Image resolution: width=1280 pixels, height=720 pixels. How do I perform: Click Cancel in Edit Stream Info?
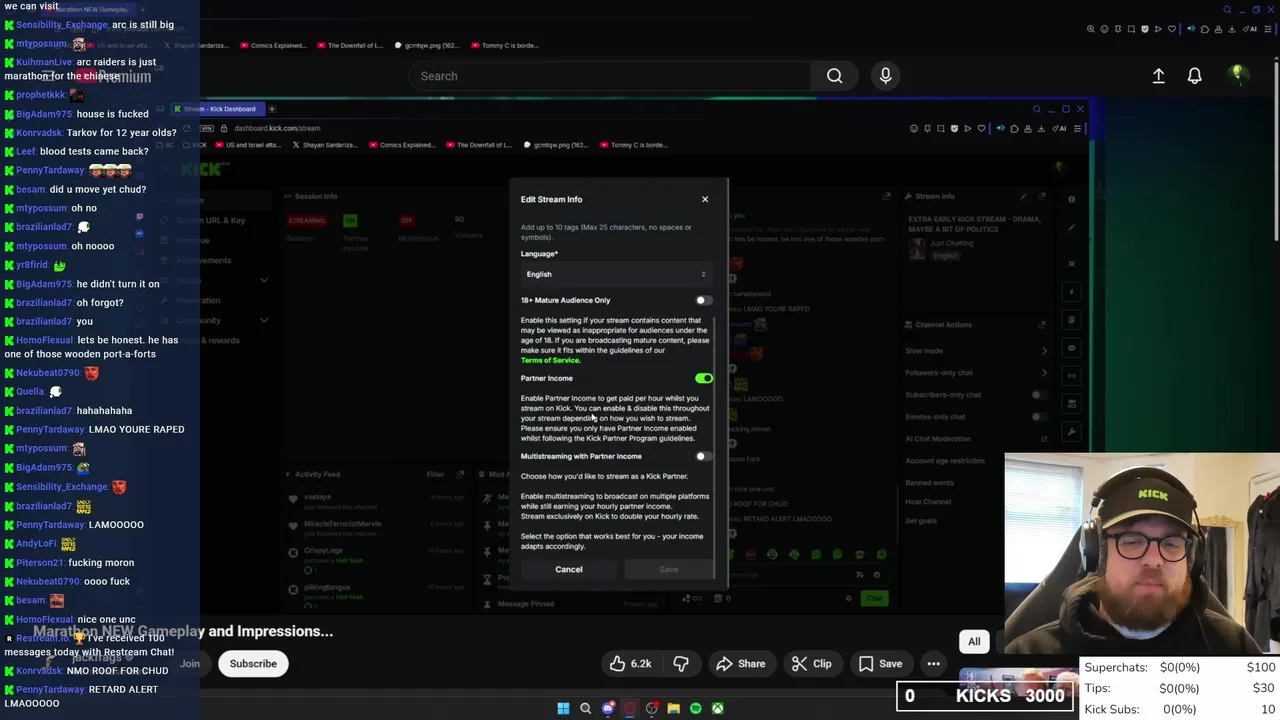click(x=569, y=569)
